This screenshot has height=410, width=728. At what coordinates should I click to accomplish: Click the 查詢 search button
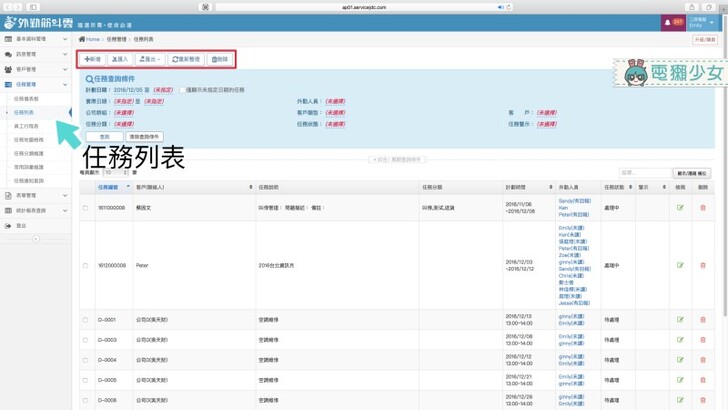point(104,136)
